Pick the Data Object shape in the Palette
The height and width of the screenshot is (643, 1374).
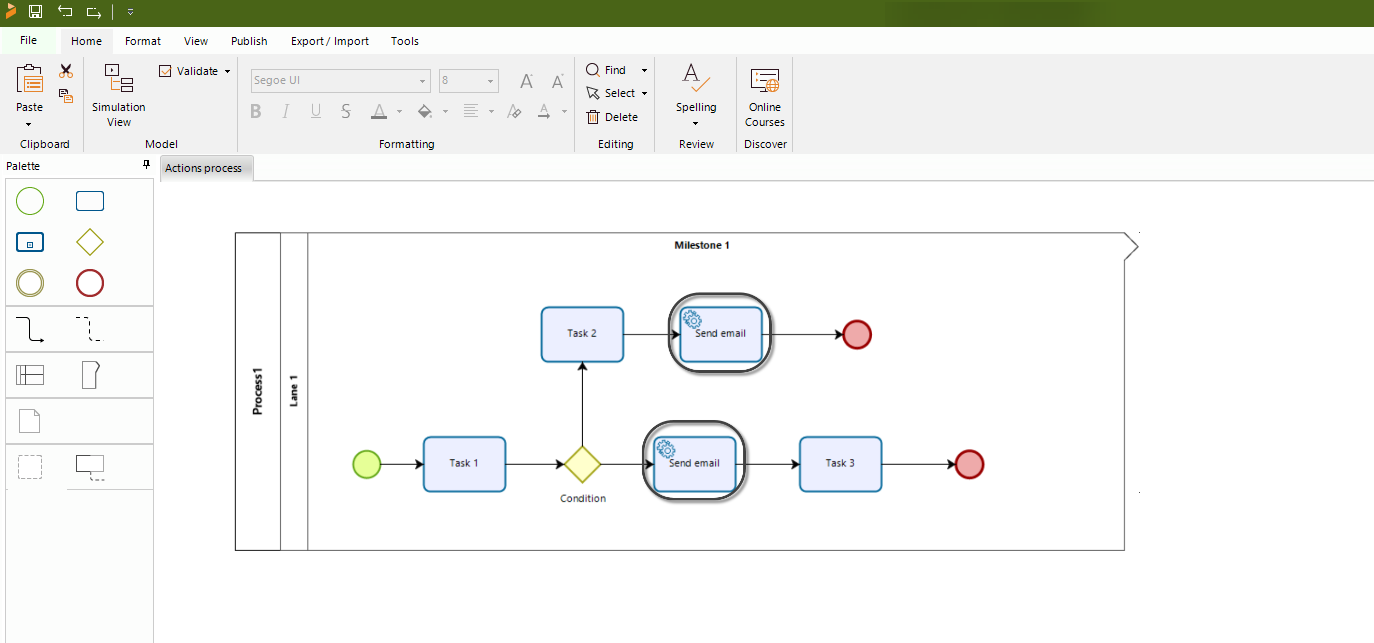(x=30, y=421)
